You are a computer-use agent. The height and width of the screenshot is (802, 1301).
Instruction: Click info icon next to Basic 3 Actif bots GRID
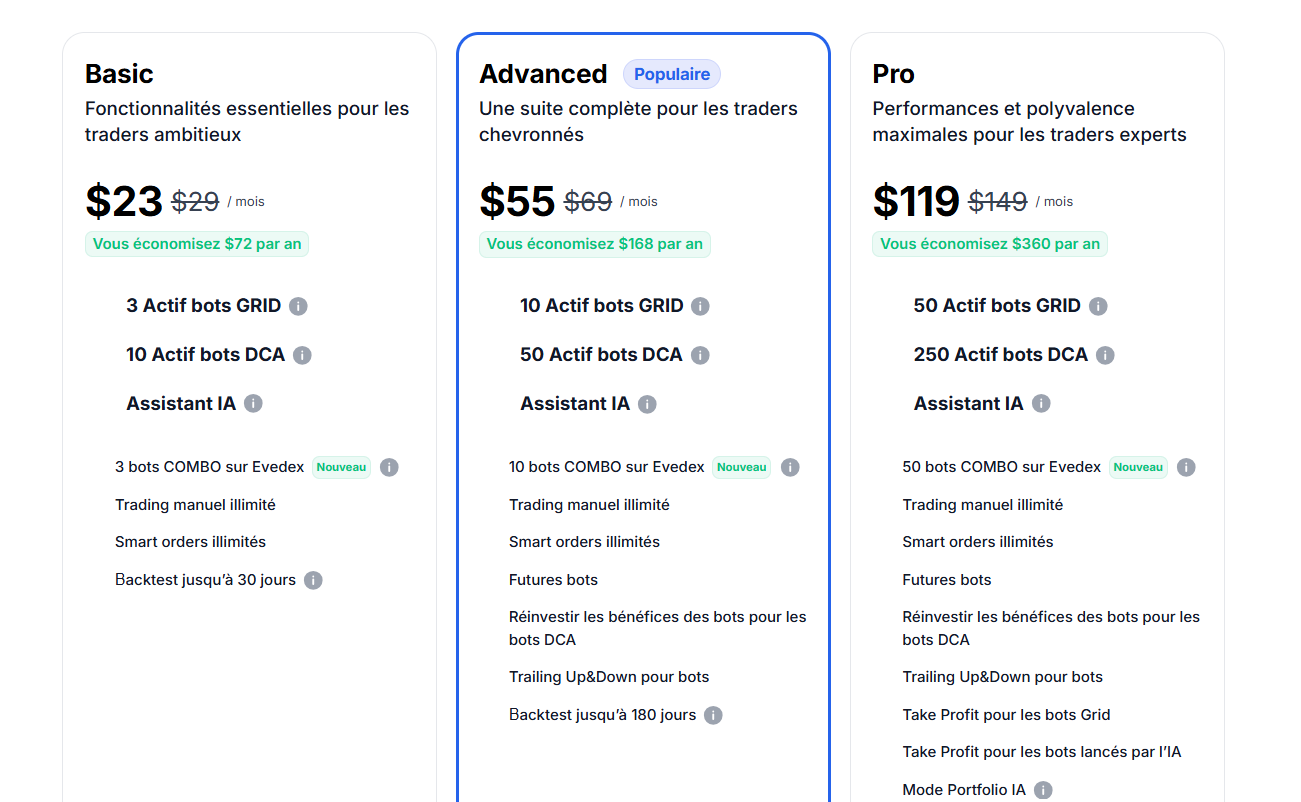pyautogui.click(x=298, y=306)
